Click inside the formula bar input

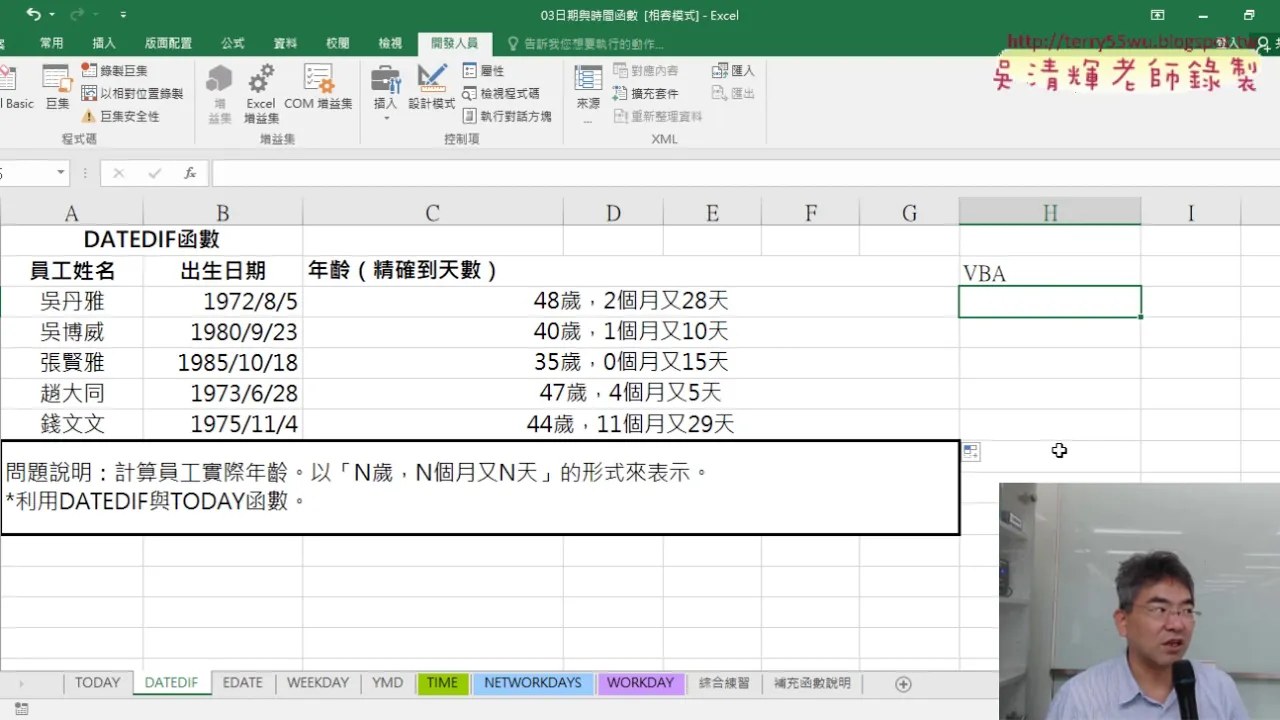(x=745, y=173)
